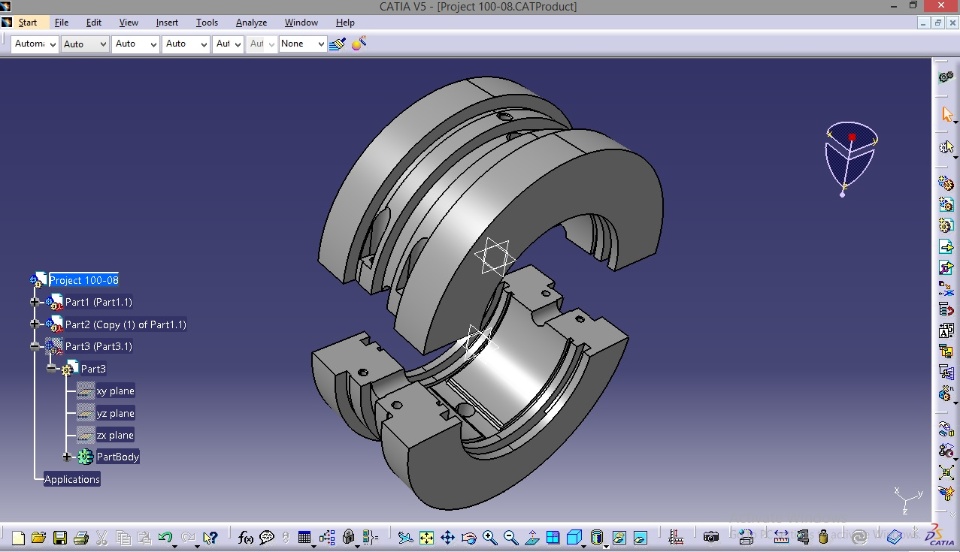Screen dimensions: 960x552
Task: Click the Design Table icon
Action: coord(304,538)
